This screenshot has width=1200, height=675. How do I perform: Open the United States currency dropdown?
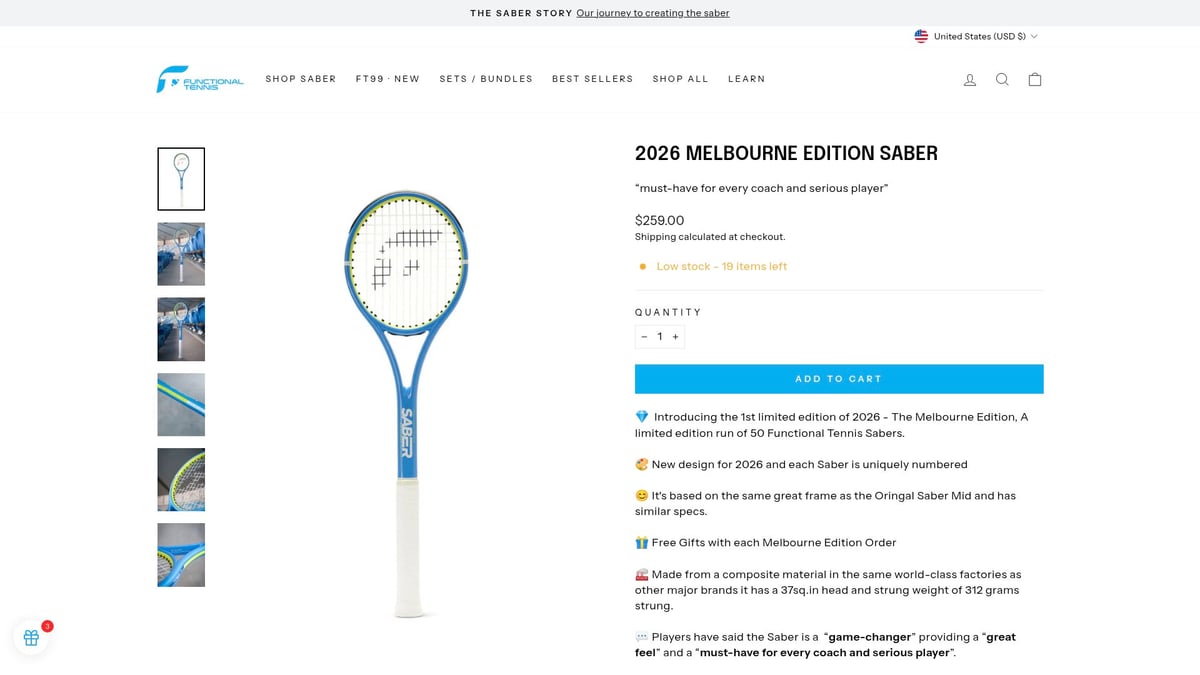[x=978, y=36]
